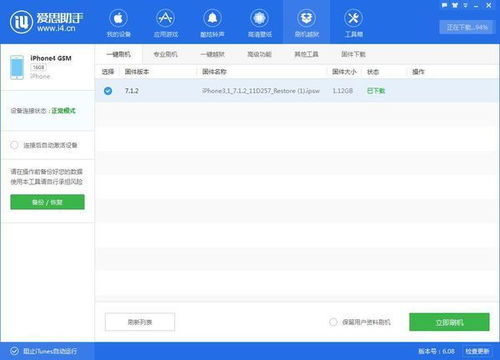Open the ringtones bell icon
500x360 pixels.
point(212,18)
